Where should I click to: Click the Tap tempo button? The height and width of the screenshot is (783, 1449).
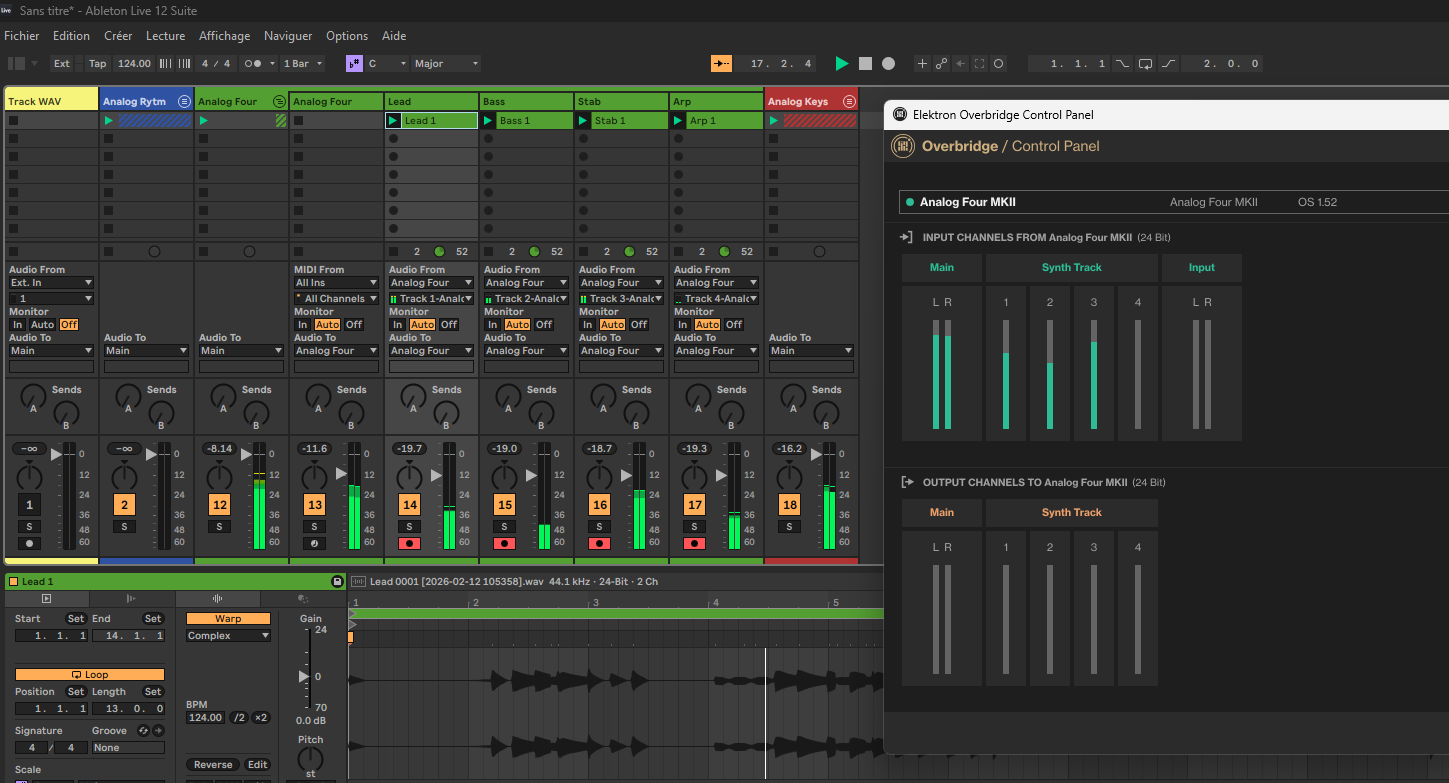click(x=97, y=63)
